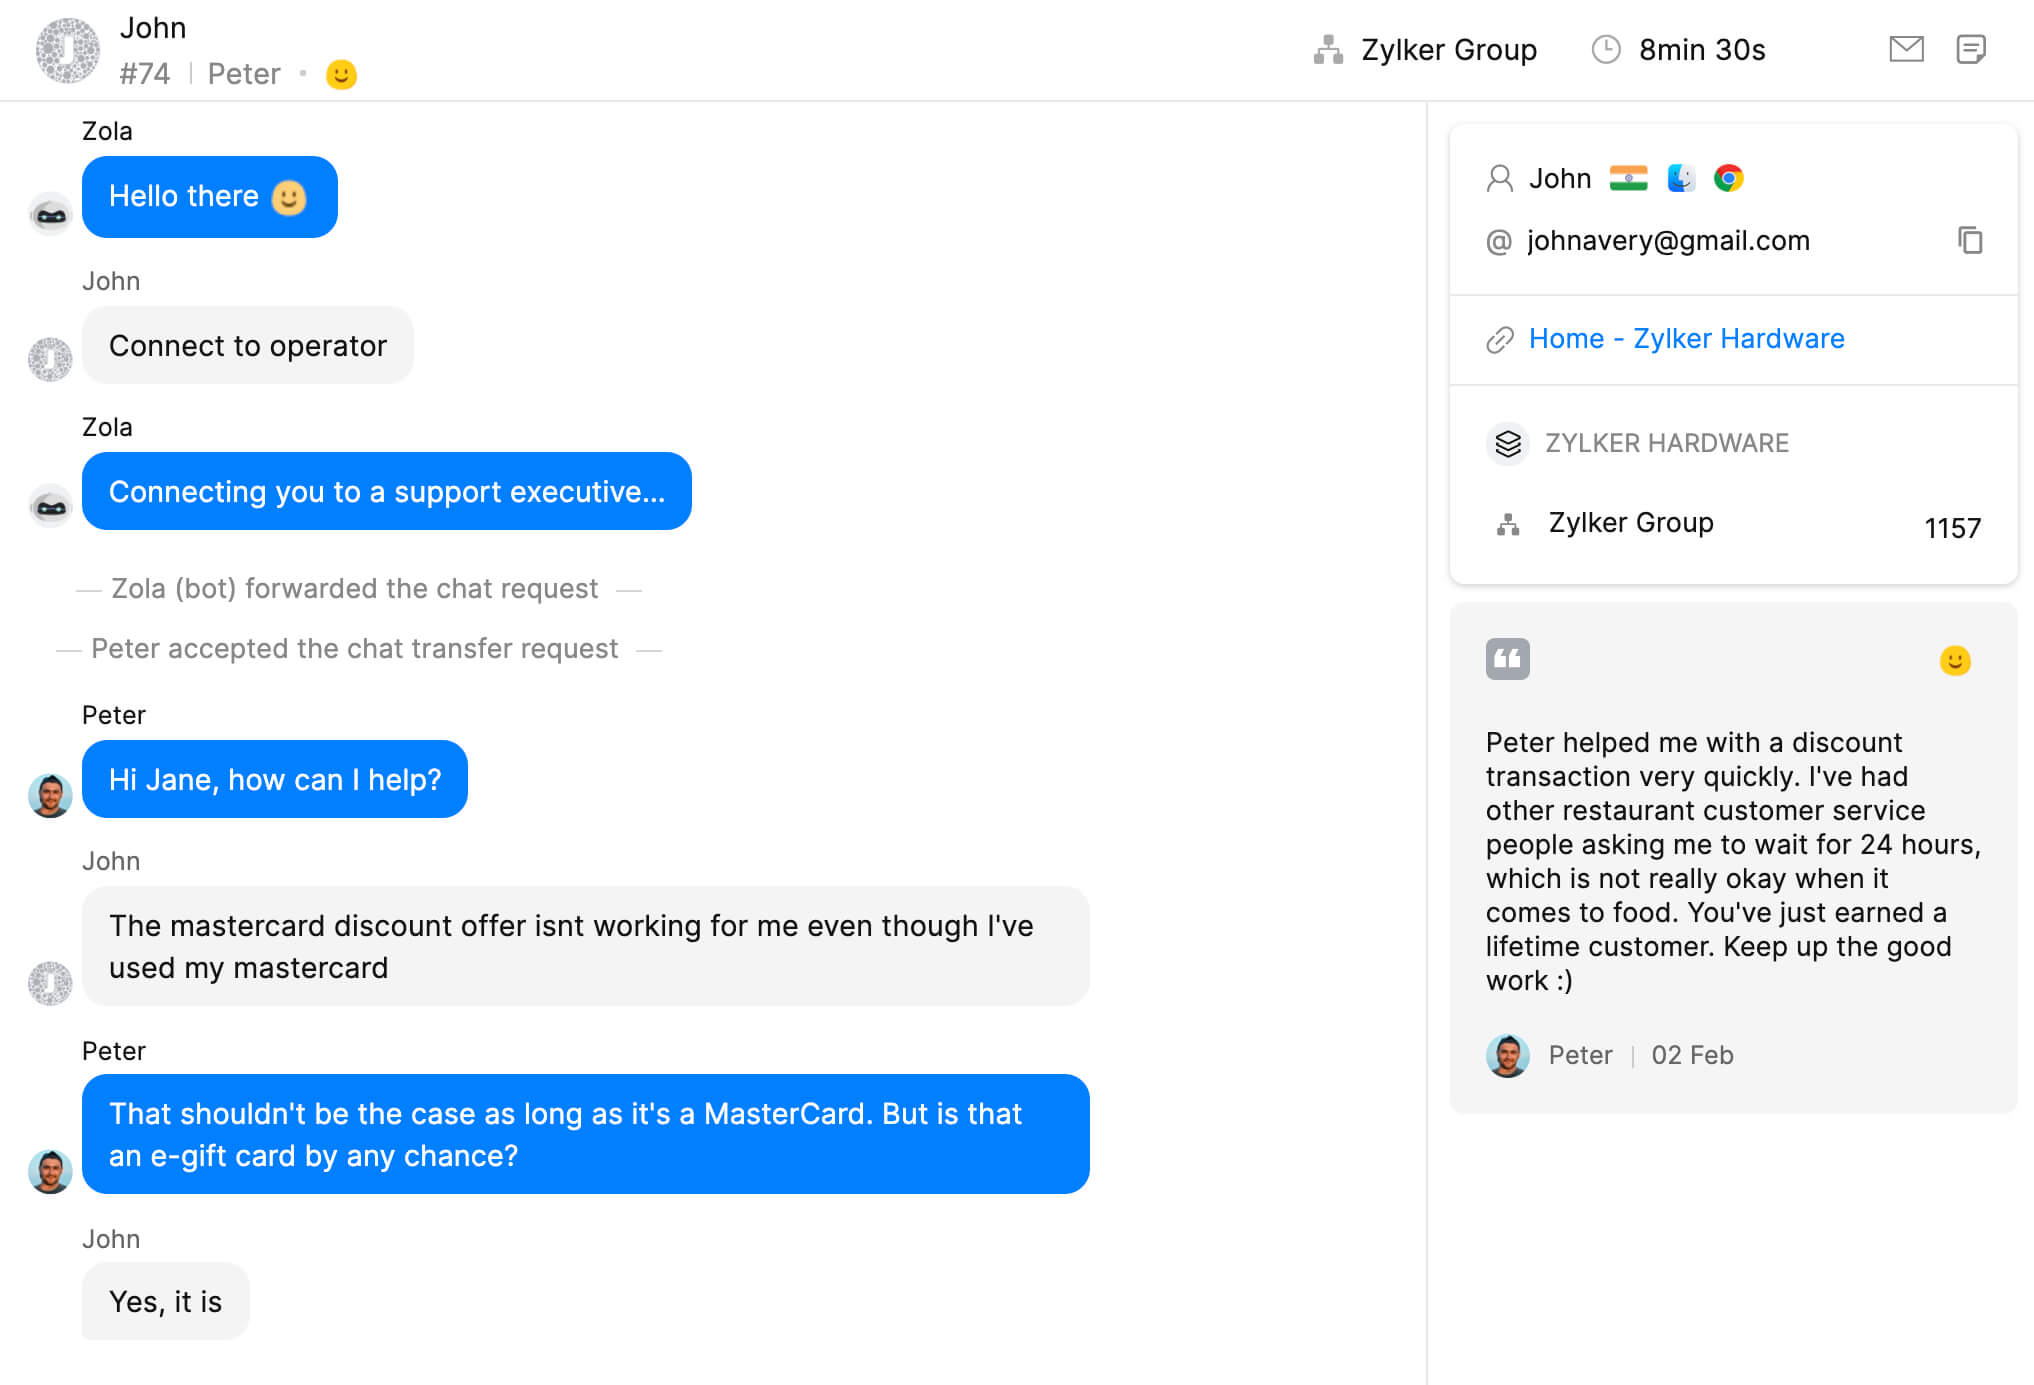Click the quotation mark icon in feedback panel
The image size is (2034, 1385).
click(1505, 660)
